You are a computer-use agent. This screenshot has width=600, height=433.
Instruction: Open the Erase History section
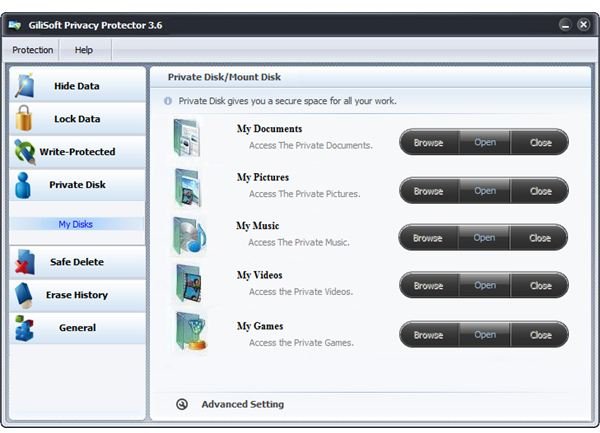pos(77,295)
